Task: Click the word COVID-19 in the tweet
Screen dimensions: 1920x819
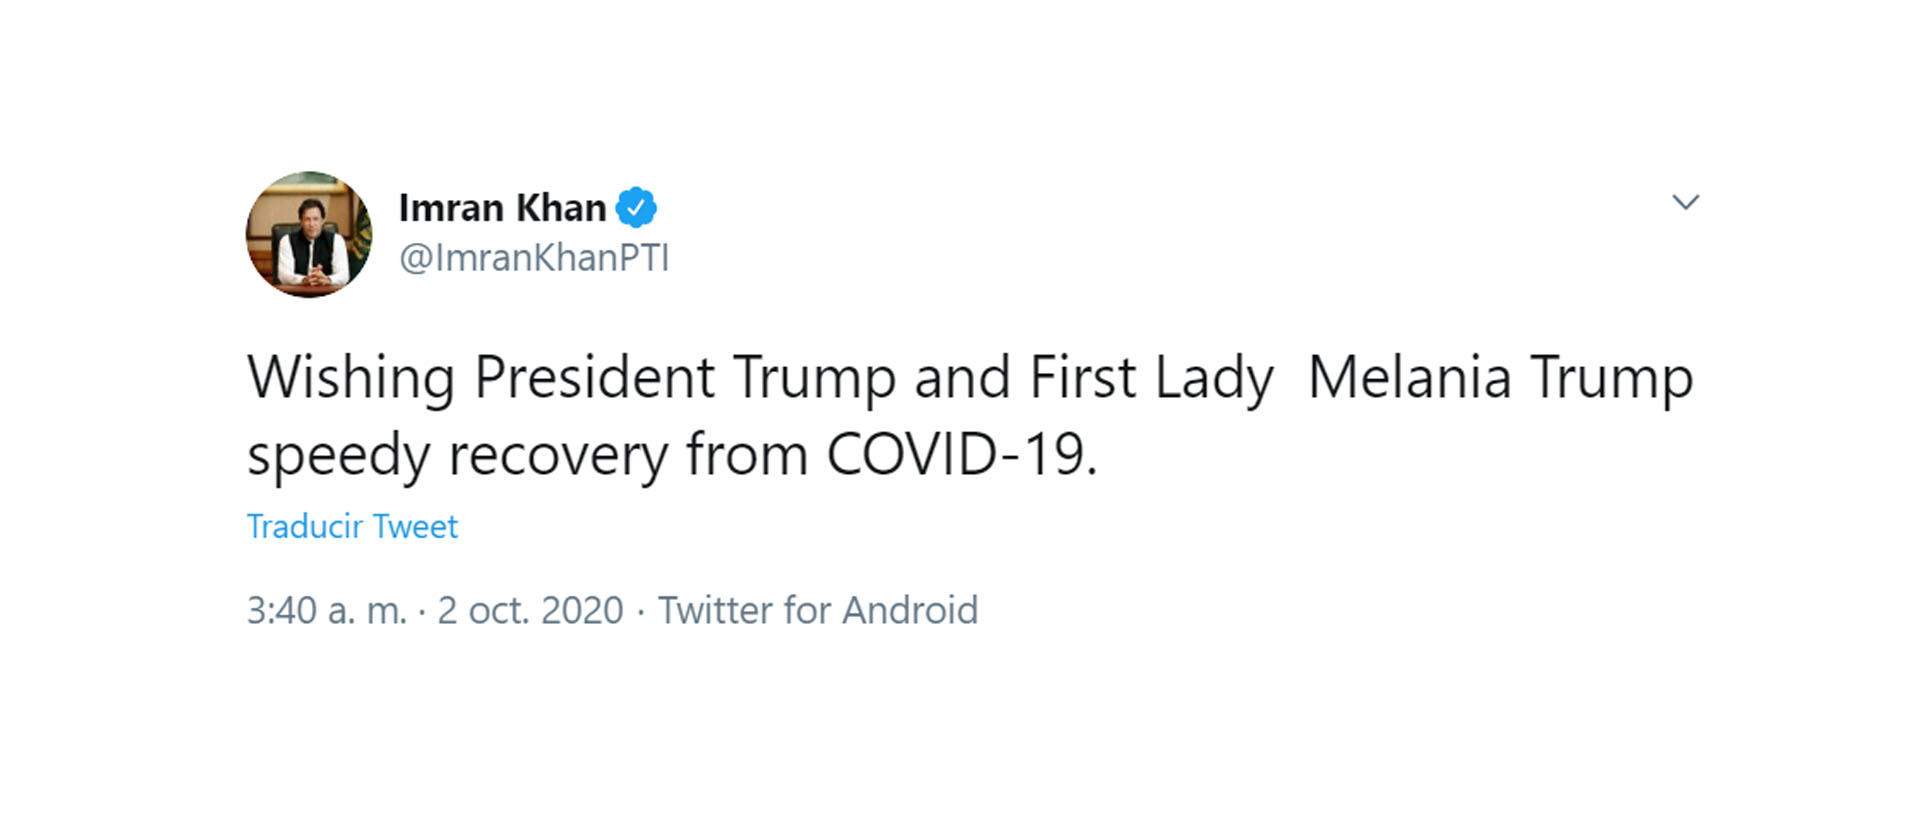Action: pos(962,455)
